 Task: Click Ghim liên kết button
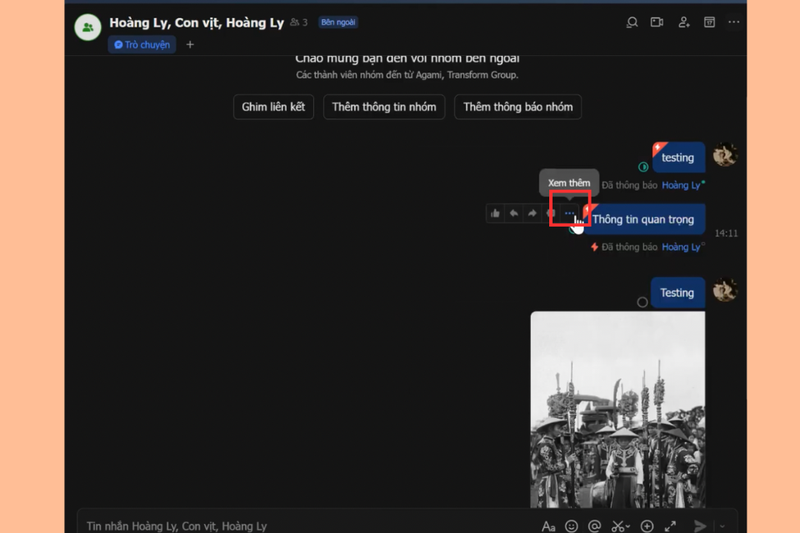(273, 107)
